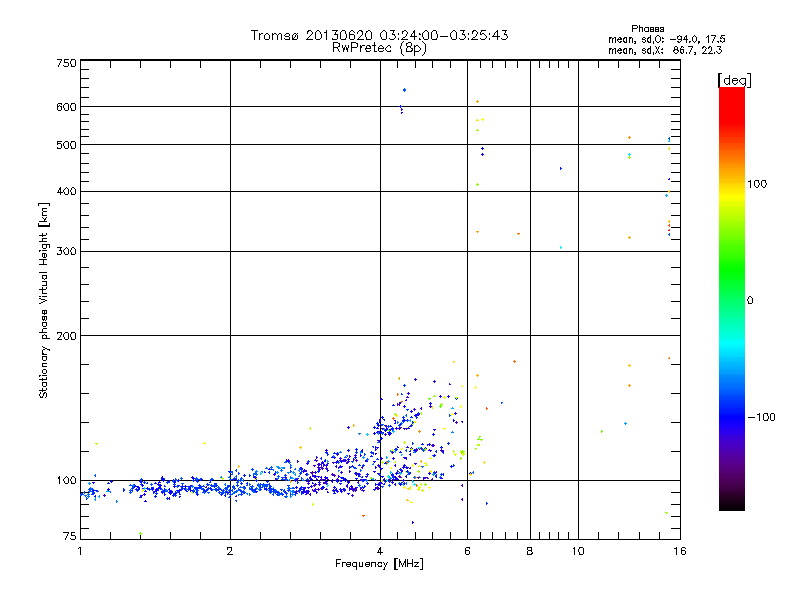The width and height of the screenshot is (800, 600).
Task: Click the colorbar tick label '100'
Action: point(757,184)
